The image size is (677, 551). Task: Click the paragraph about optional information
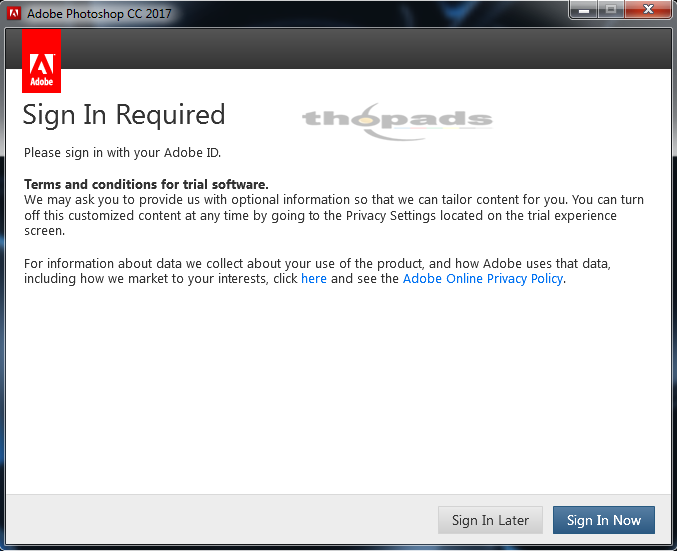[x=334, y=215]
